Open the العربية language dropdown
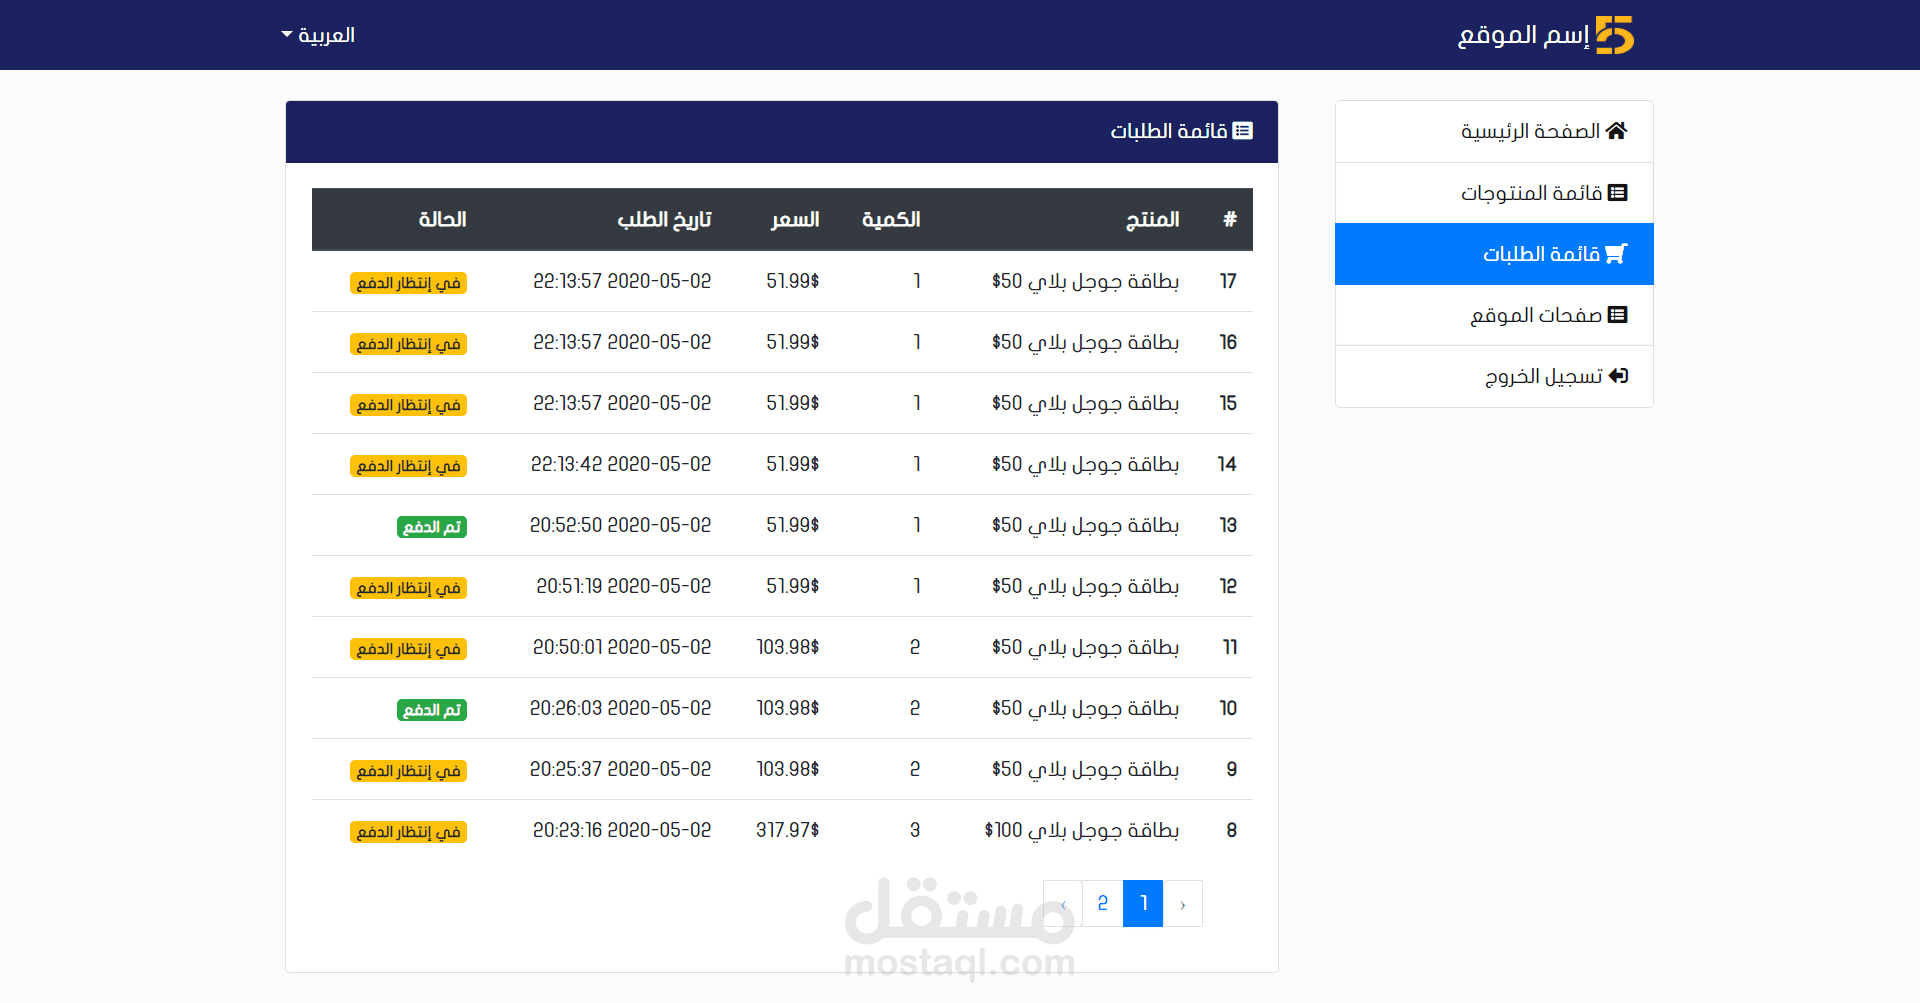 [318, 35]
